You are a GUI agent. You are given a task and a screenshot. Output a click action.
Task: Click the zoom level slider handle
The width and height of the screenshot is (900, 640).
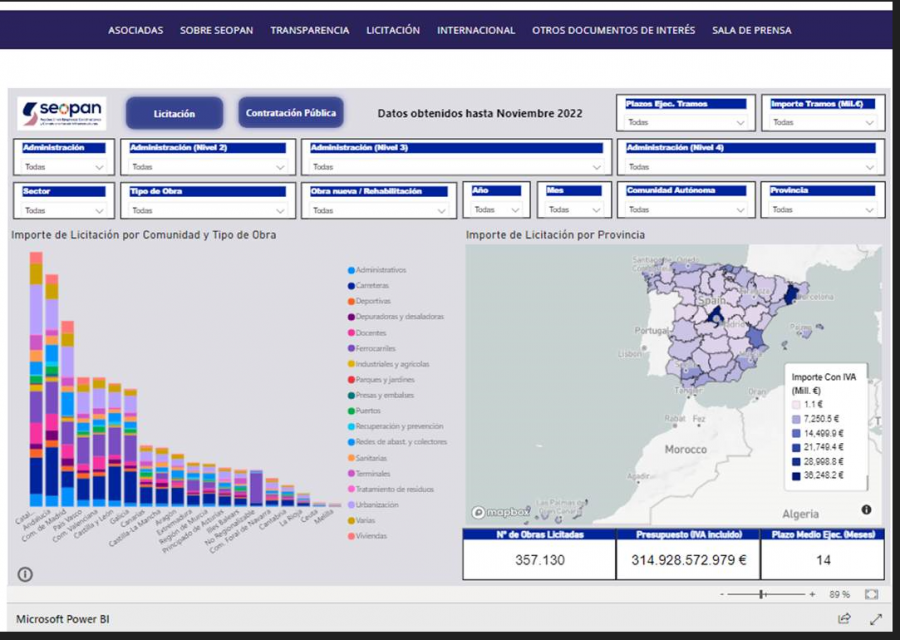point(762,595)
